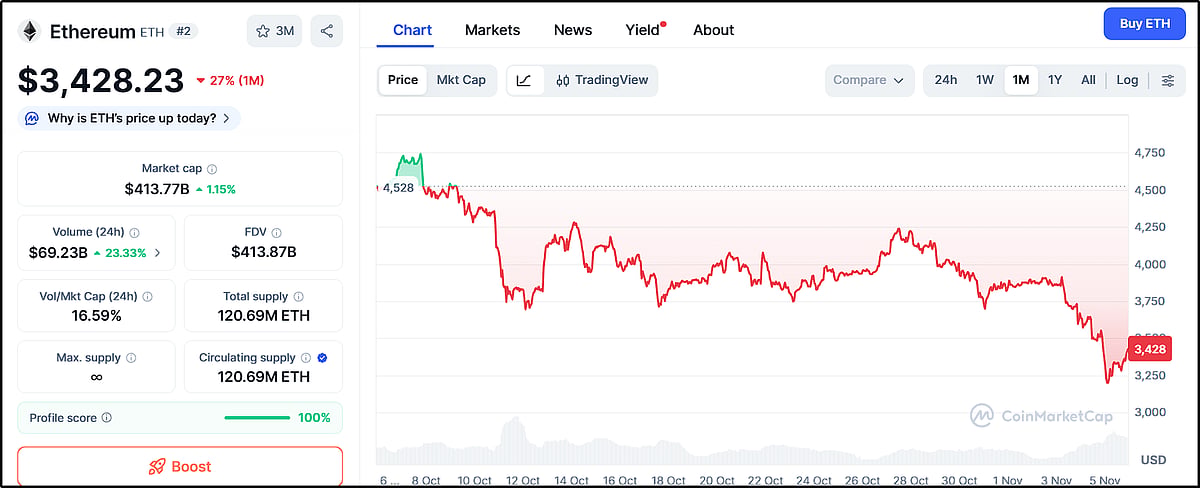The width and height of the screenshot is (1200, 488).
Task: Click the info icon beside Max. supply
Action: click(x=131, y=357)
